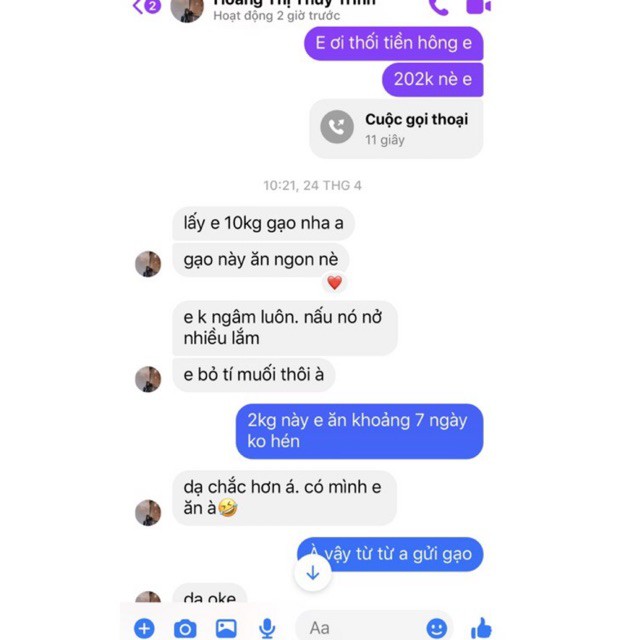Jump to latest messages with down arrow
640x640 pixels.
click(x=313, y=573)
